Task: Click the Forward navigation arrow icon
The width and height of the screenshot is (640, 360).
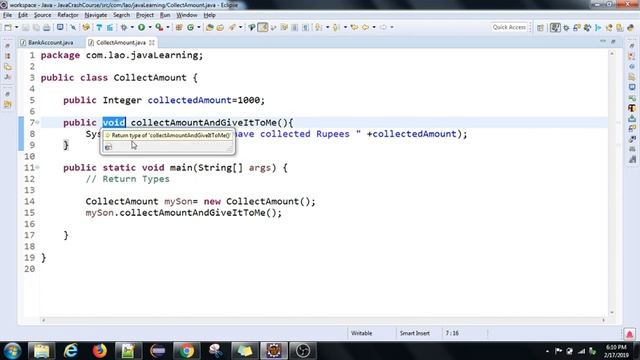Action: click(x=383, y=27)
